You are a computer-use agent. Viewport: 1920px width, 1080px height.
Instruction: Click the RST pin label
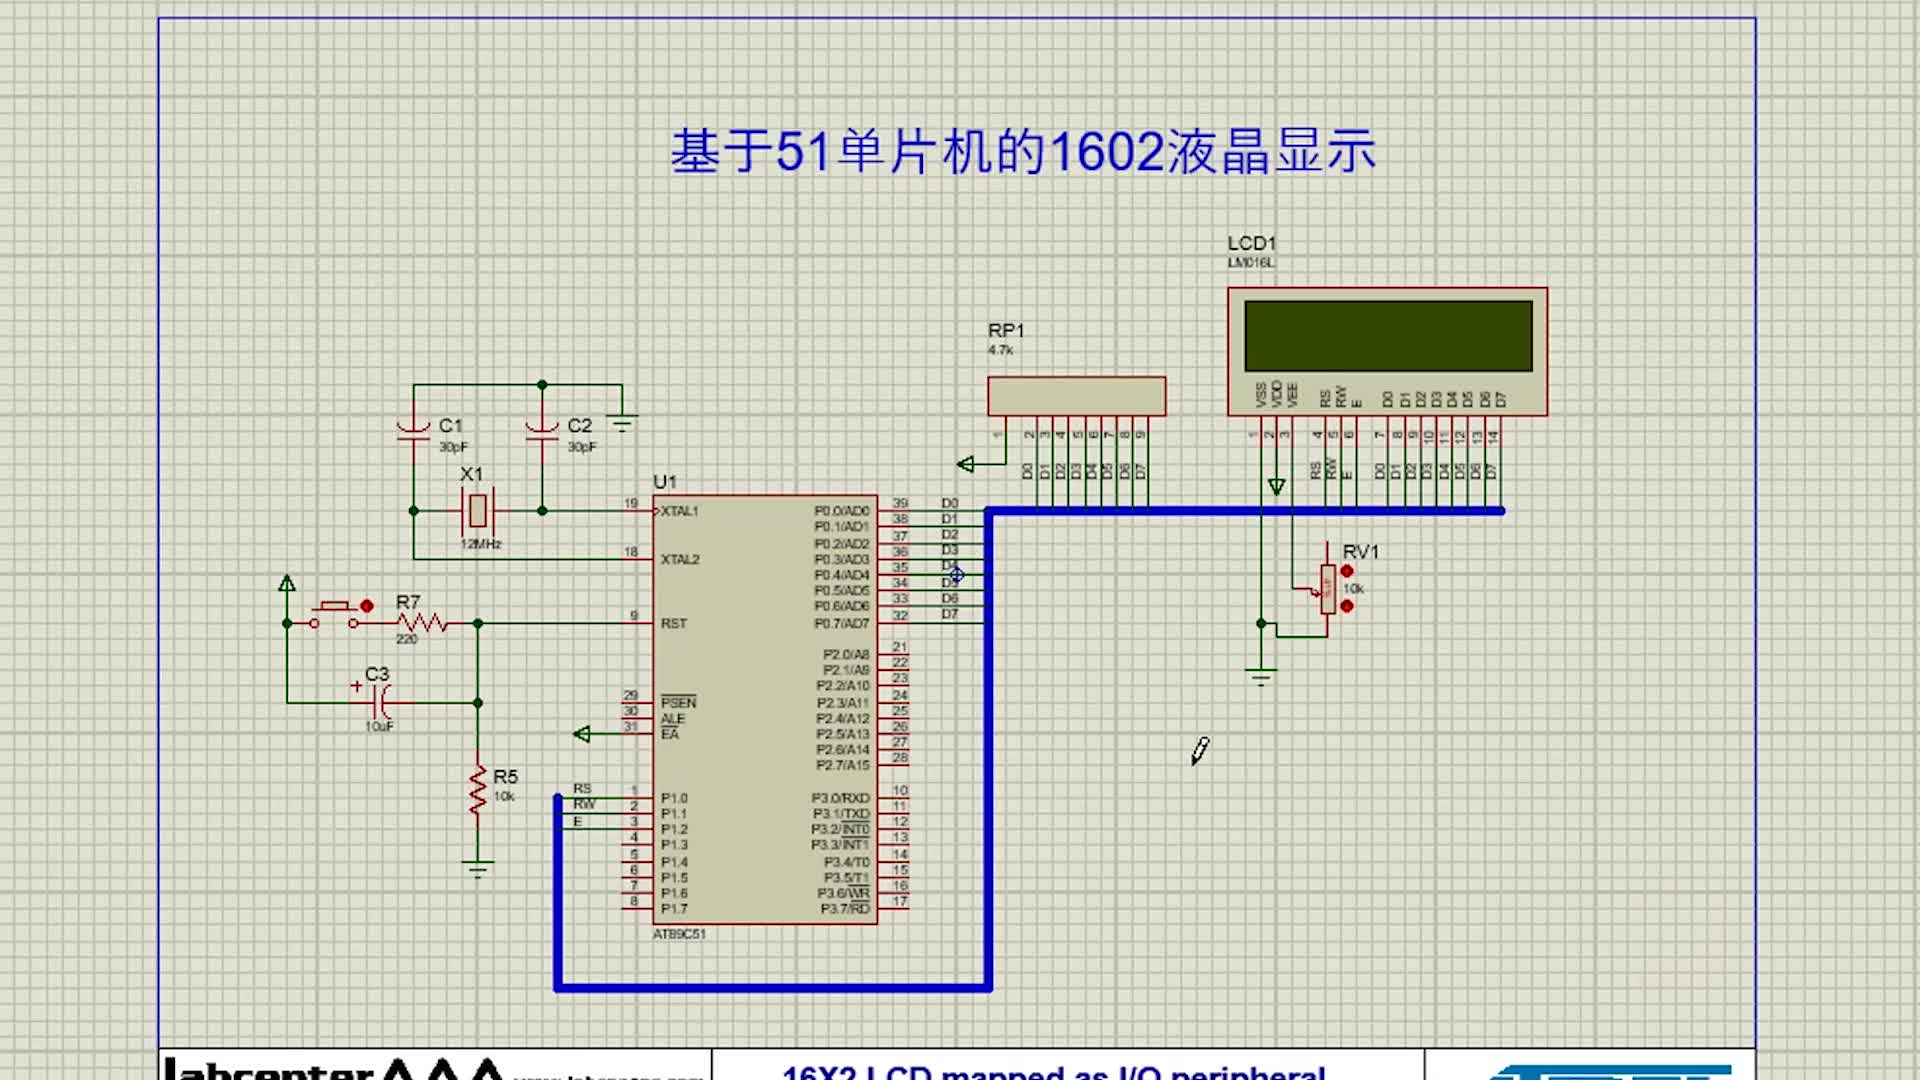674,623
